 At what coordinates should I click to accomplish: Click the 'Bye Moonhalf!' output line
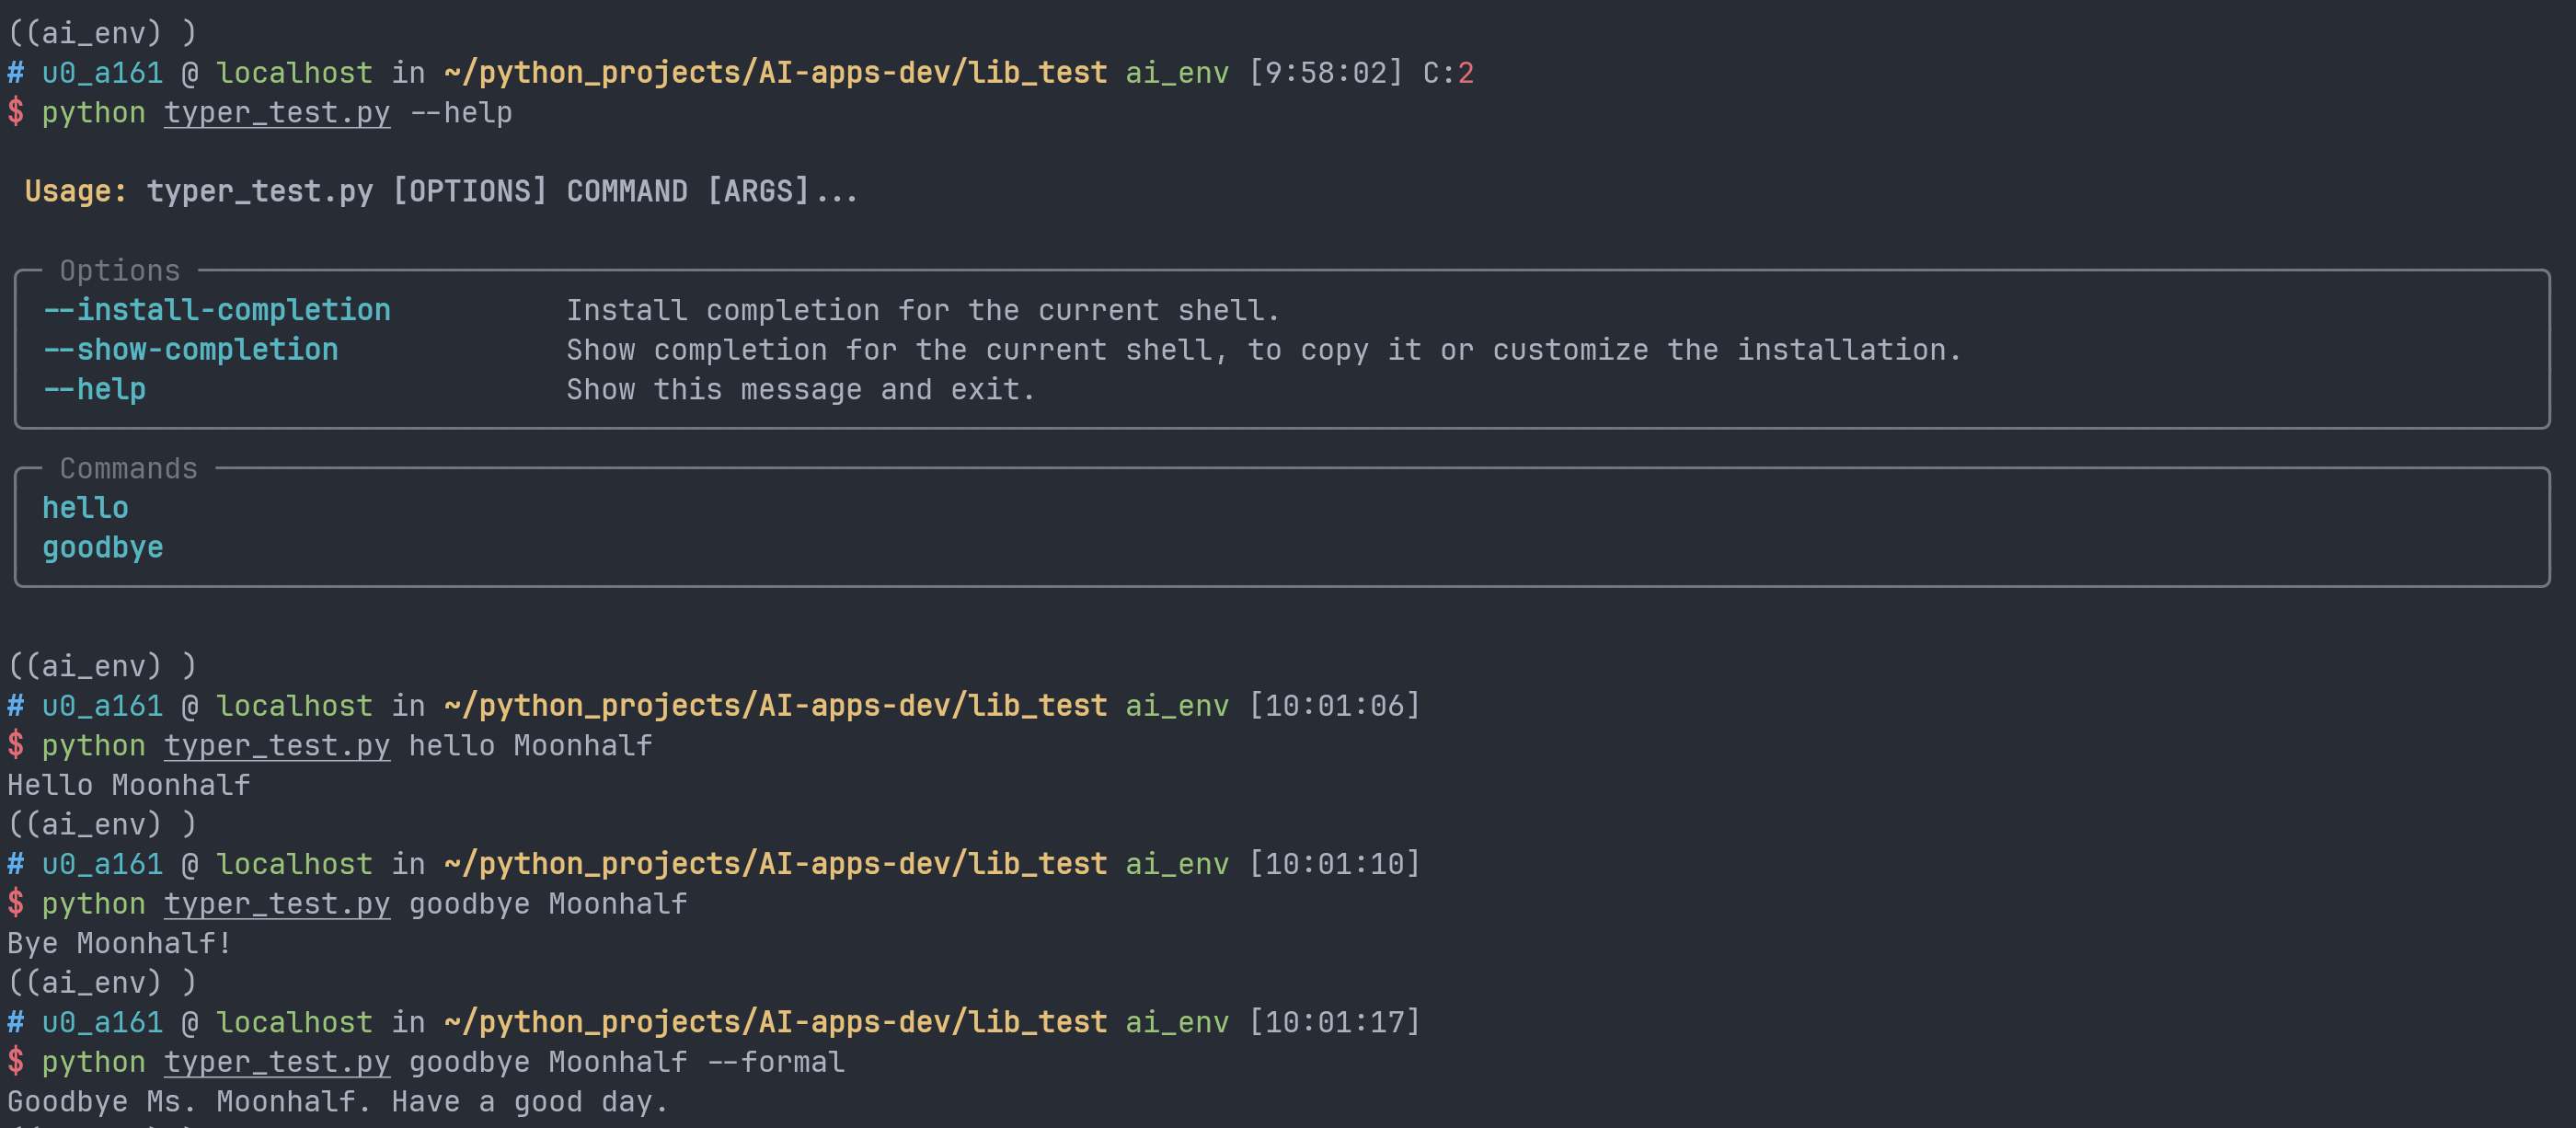point(120,943)
